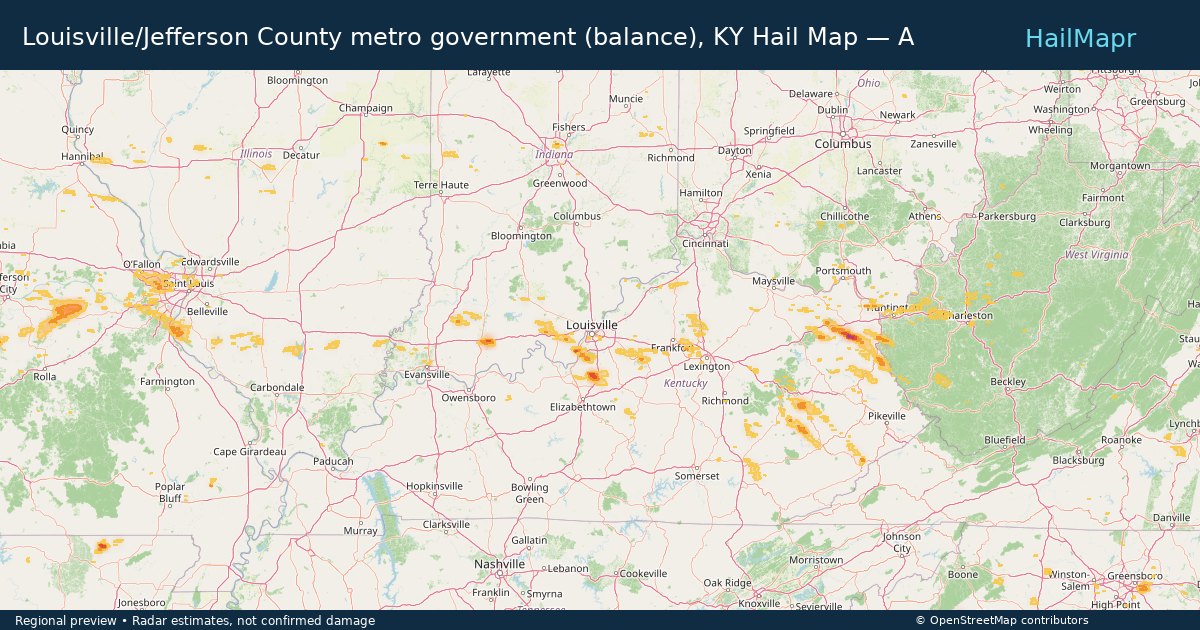Screen dimensions: 1200x630
Task: Click the Dayton label
Action: click(735, 151)
